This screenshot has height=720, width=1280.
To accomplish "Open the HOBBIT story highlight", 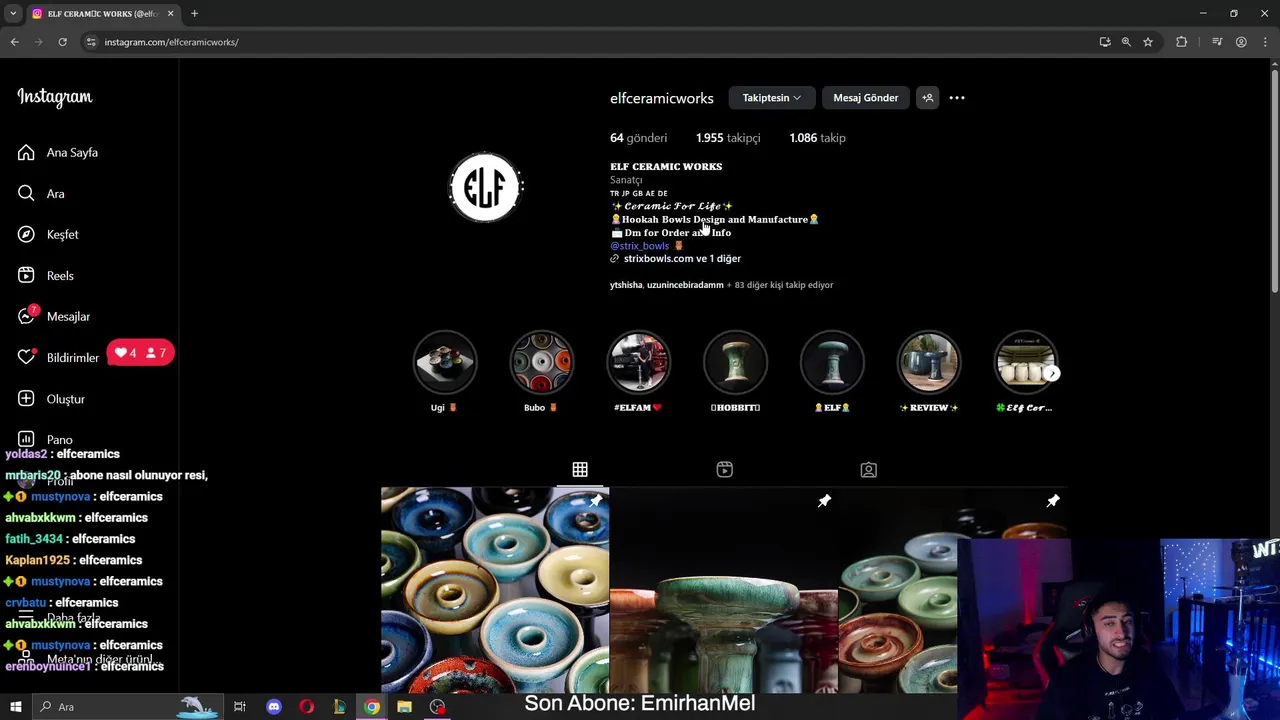I will click(x=735, y=362).
